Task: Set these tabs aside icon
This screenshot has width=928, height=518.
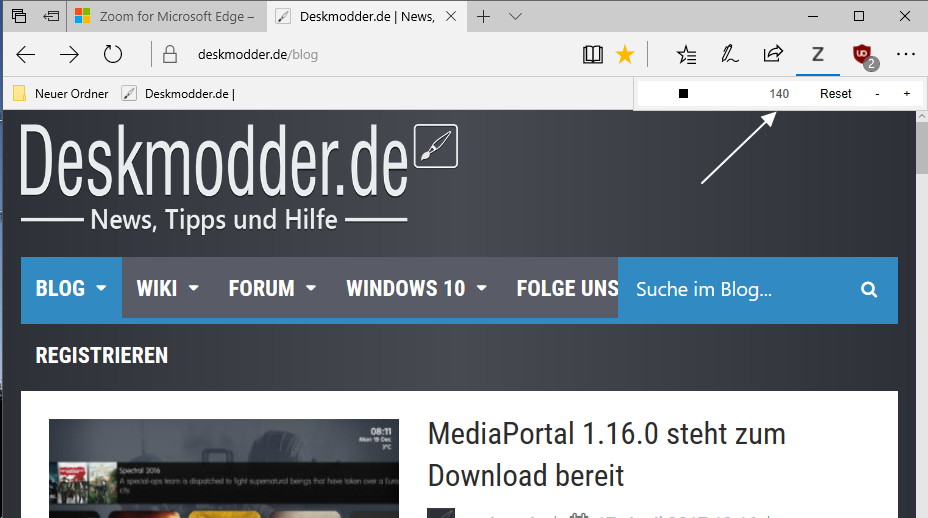Action: [x=51, y=16]
